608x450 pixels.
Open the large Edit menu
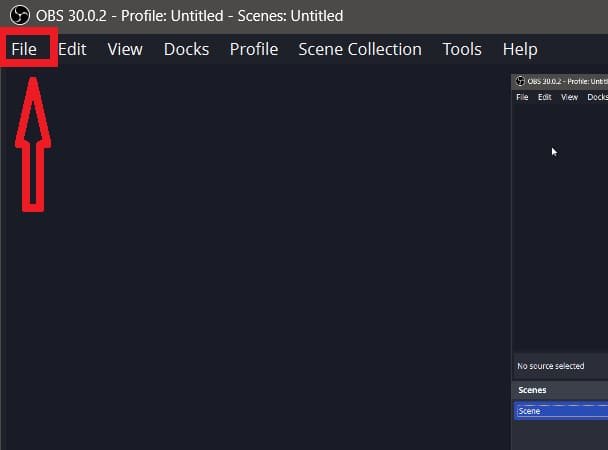(72, 49)
